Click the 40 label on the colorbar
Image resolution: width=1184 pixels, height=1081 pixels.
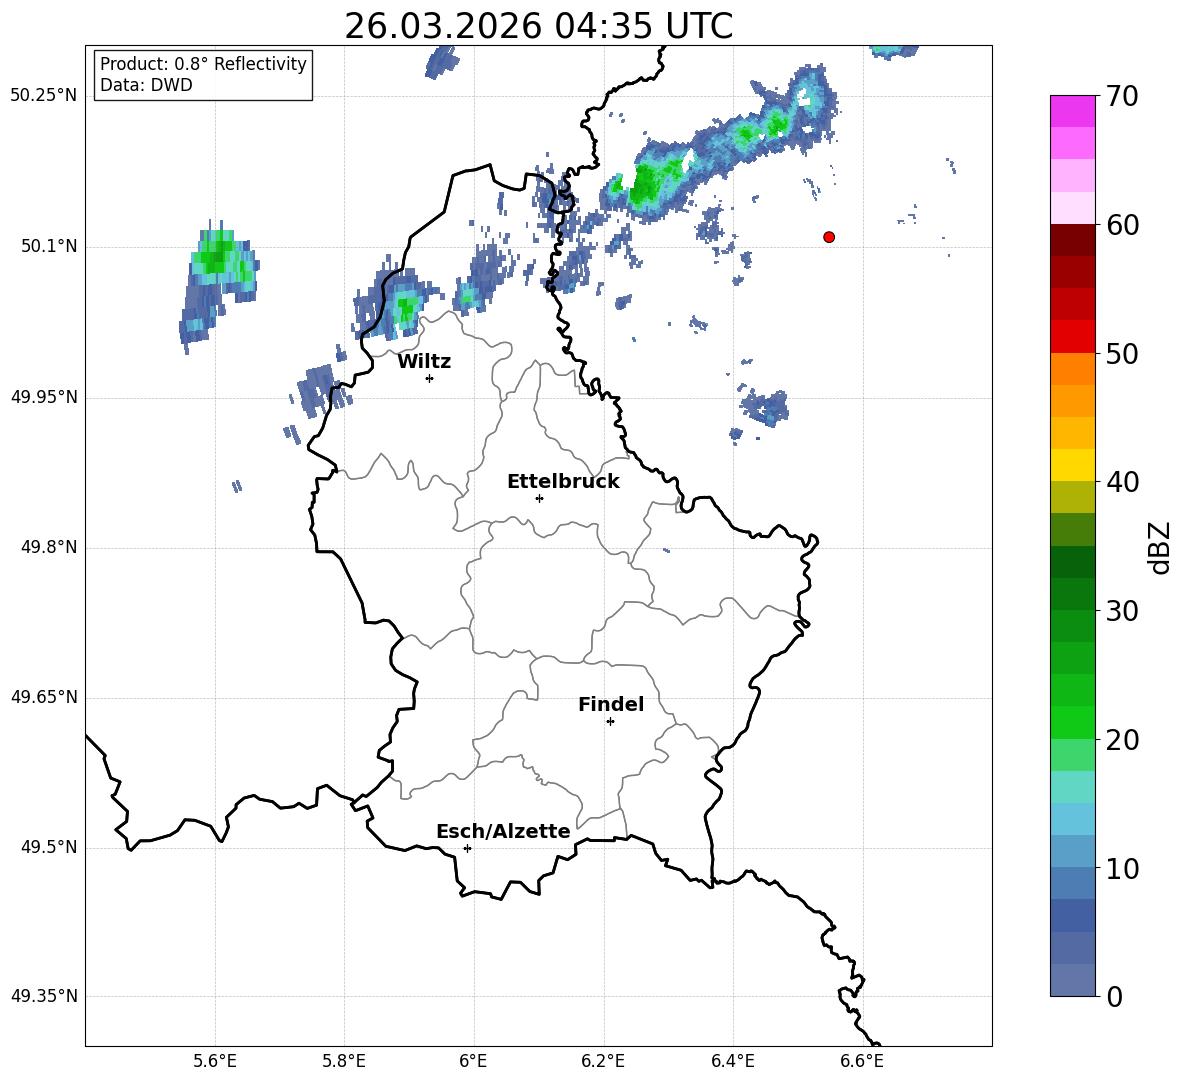pos(1122,482)
